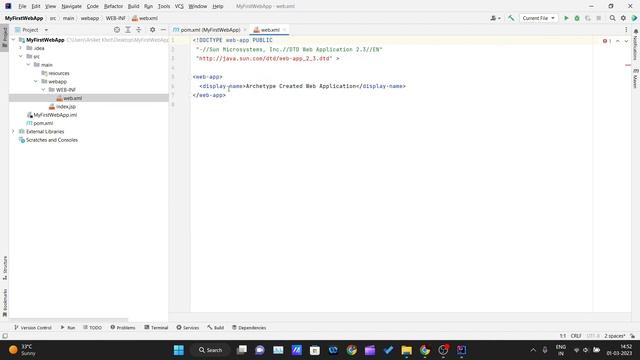Open the Bookmarks tool window on the left edge

(x=5, y=303)
